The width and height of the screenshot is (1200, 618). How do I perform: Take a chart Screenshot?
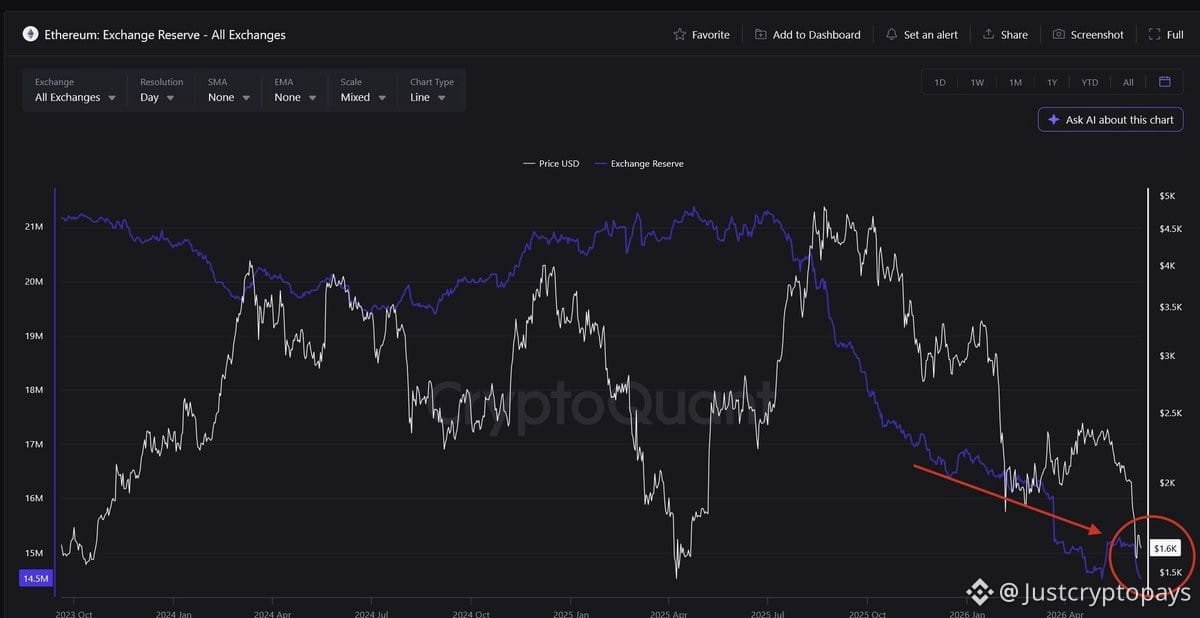pos(1088,34)
